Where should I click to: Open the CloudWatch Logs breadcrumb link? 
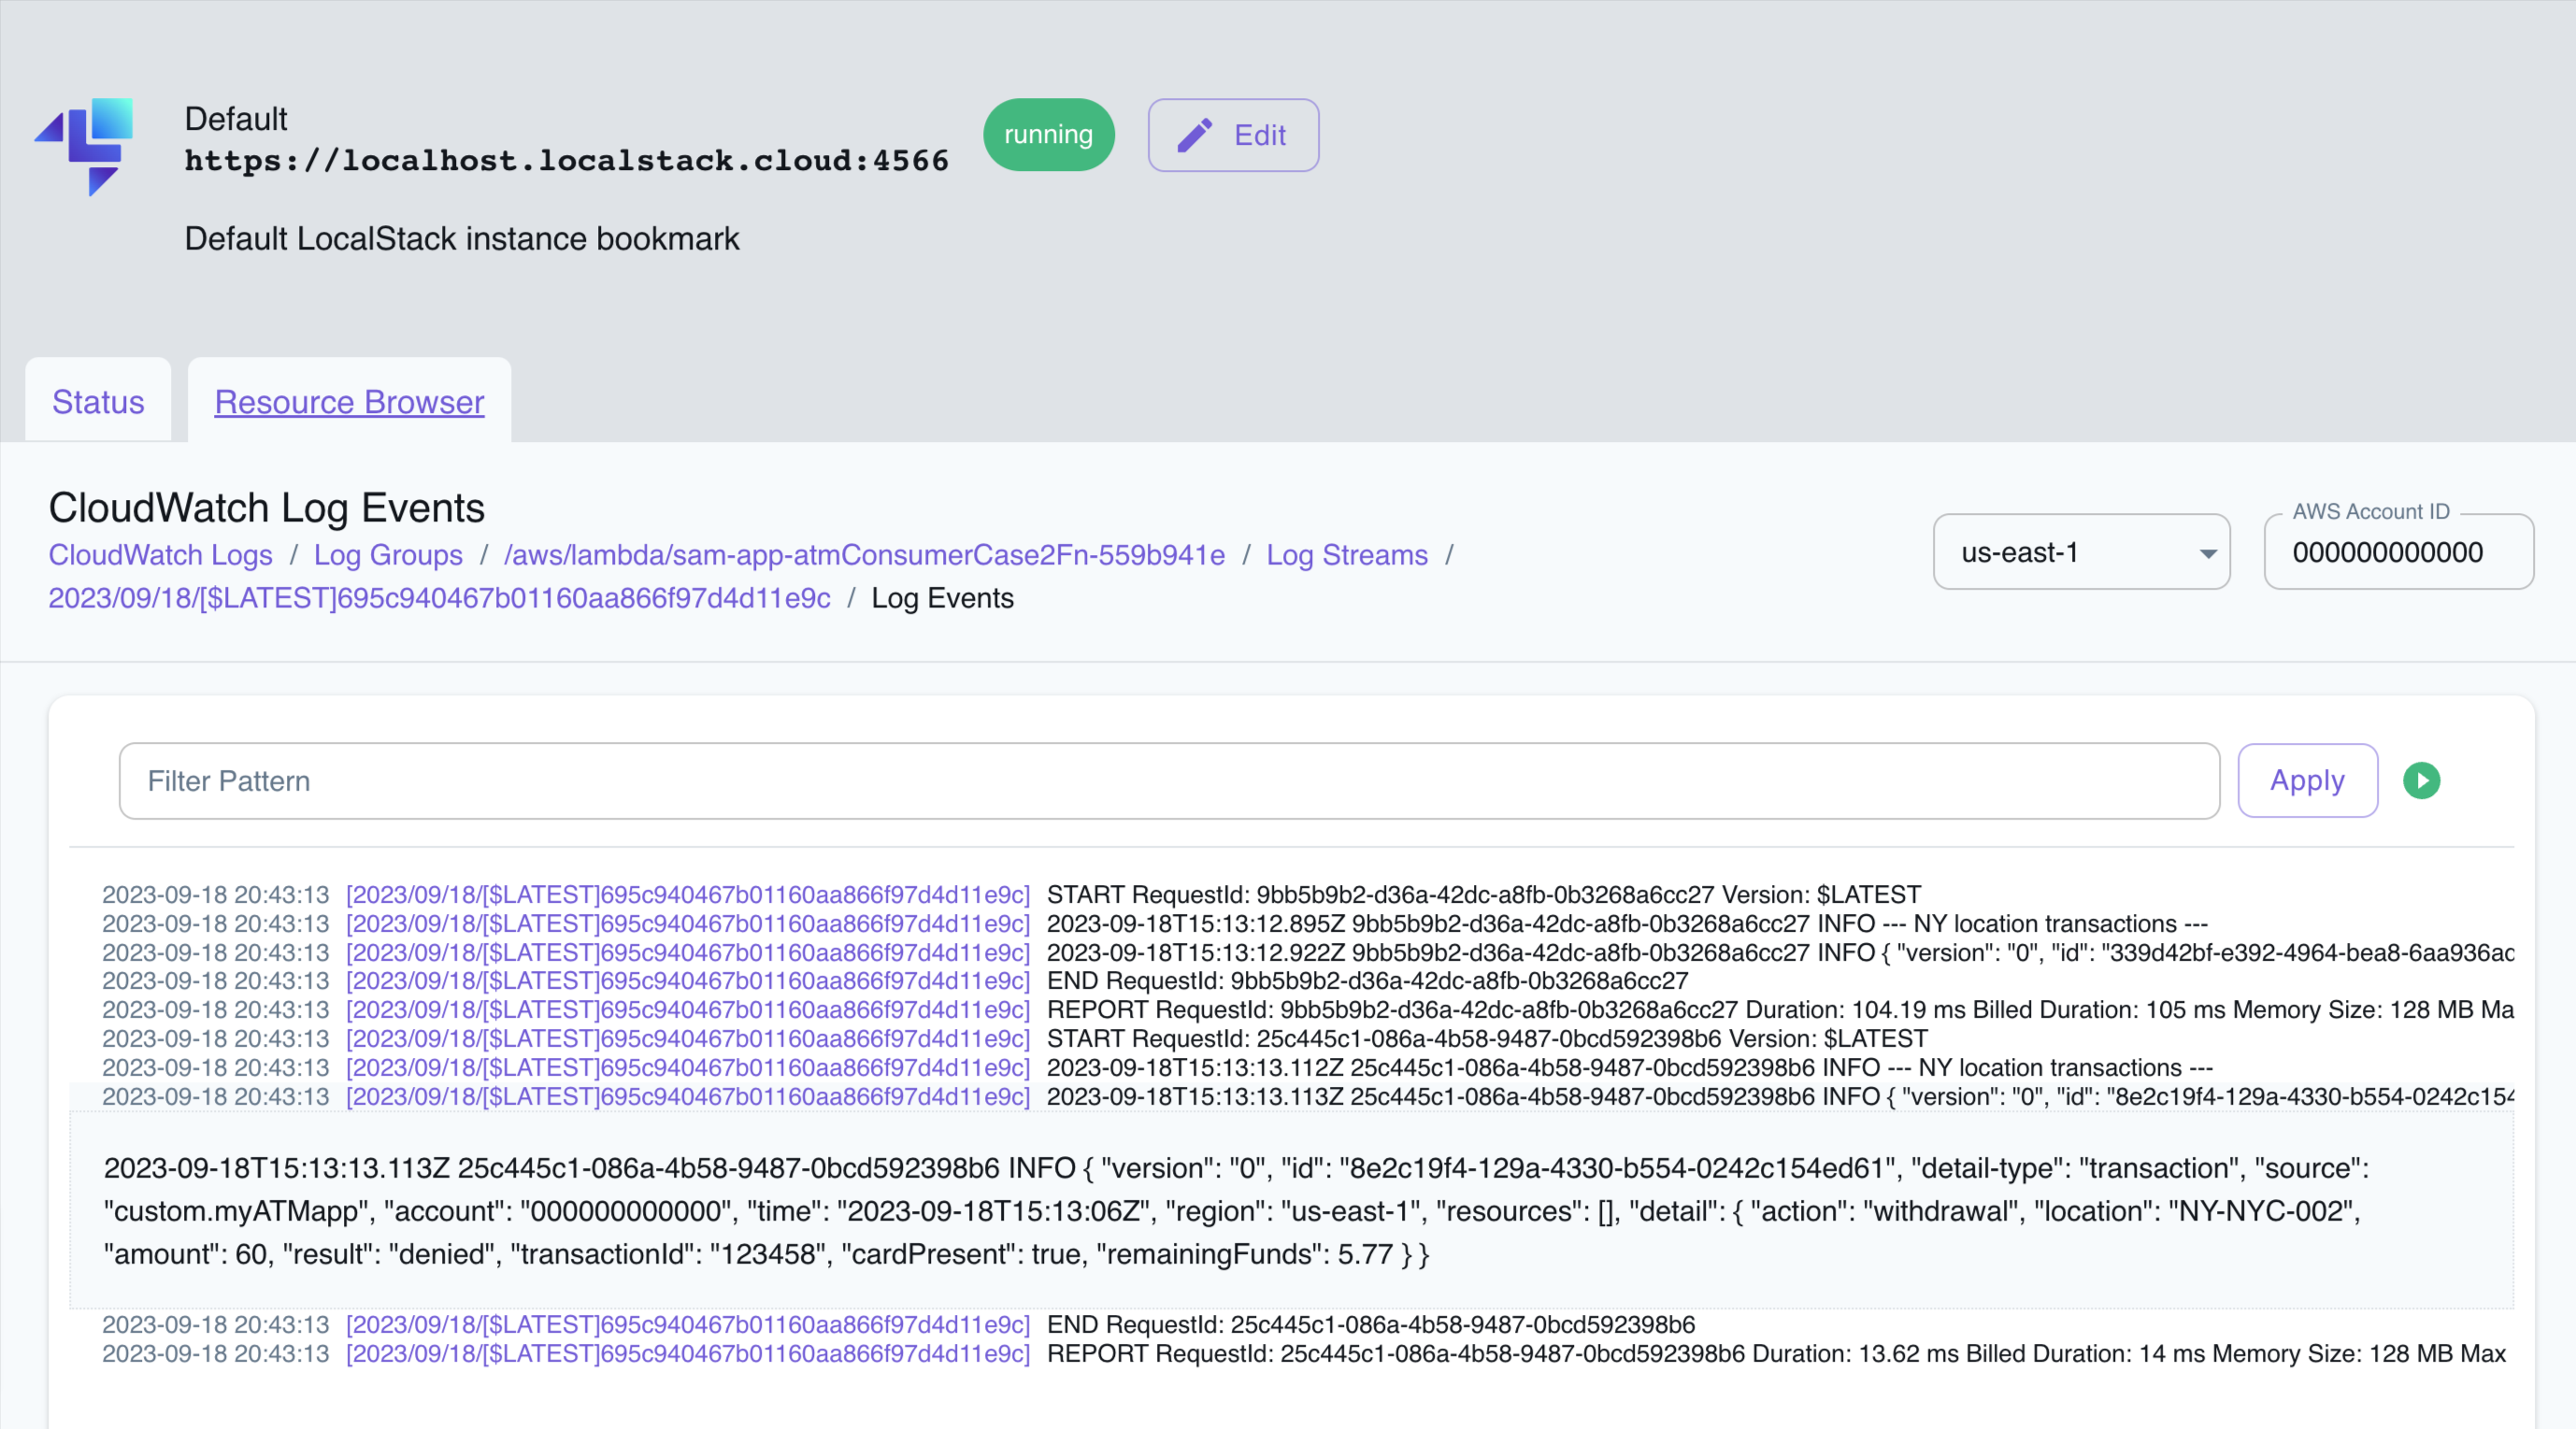pos(160,555)
